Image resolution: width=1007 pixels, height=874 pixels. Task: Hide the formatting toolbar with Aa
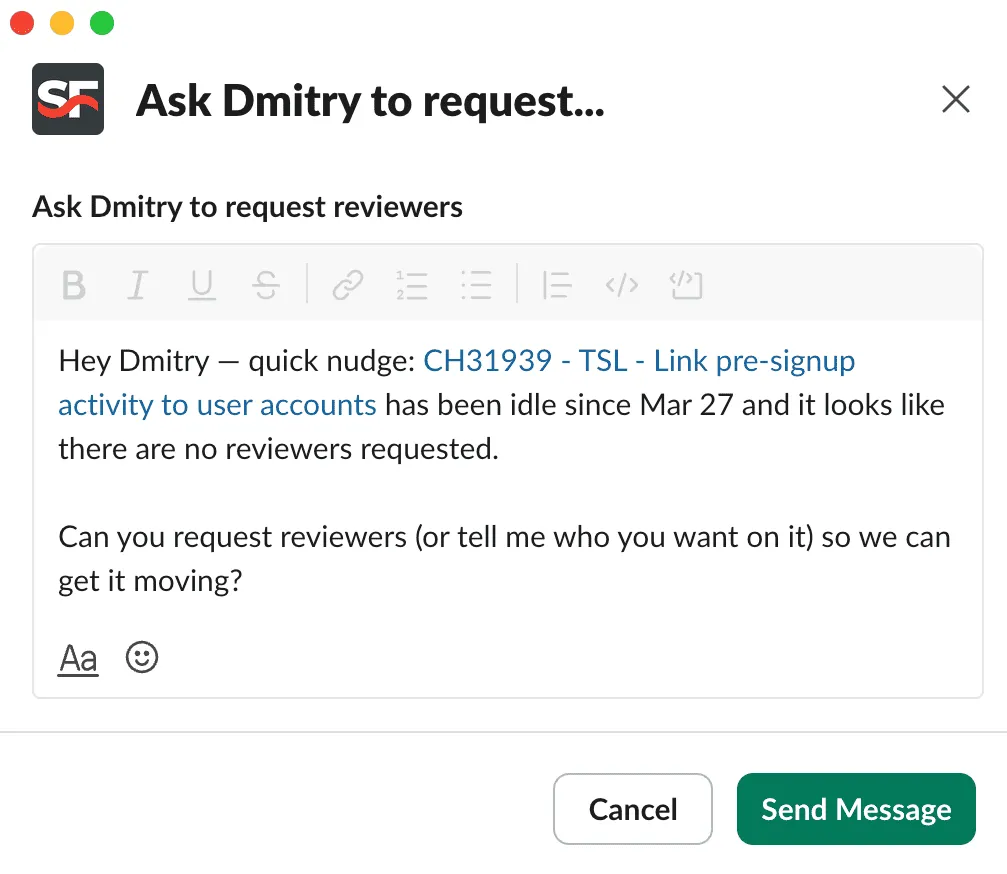(x=78, y=659)
